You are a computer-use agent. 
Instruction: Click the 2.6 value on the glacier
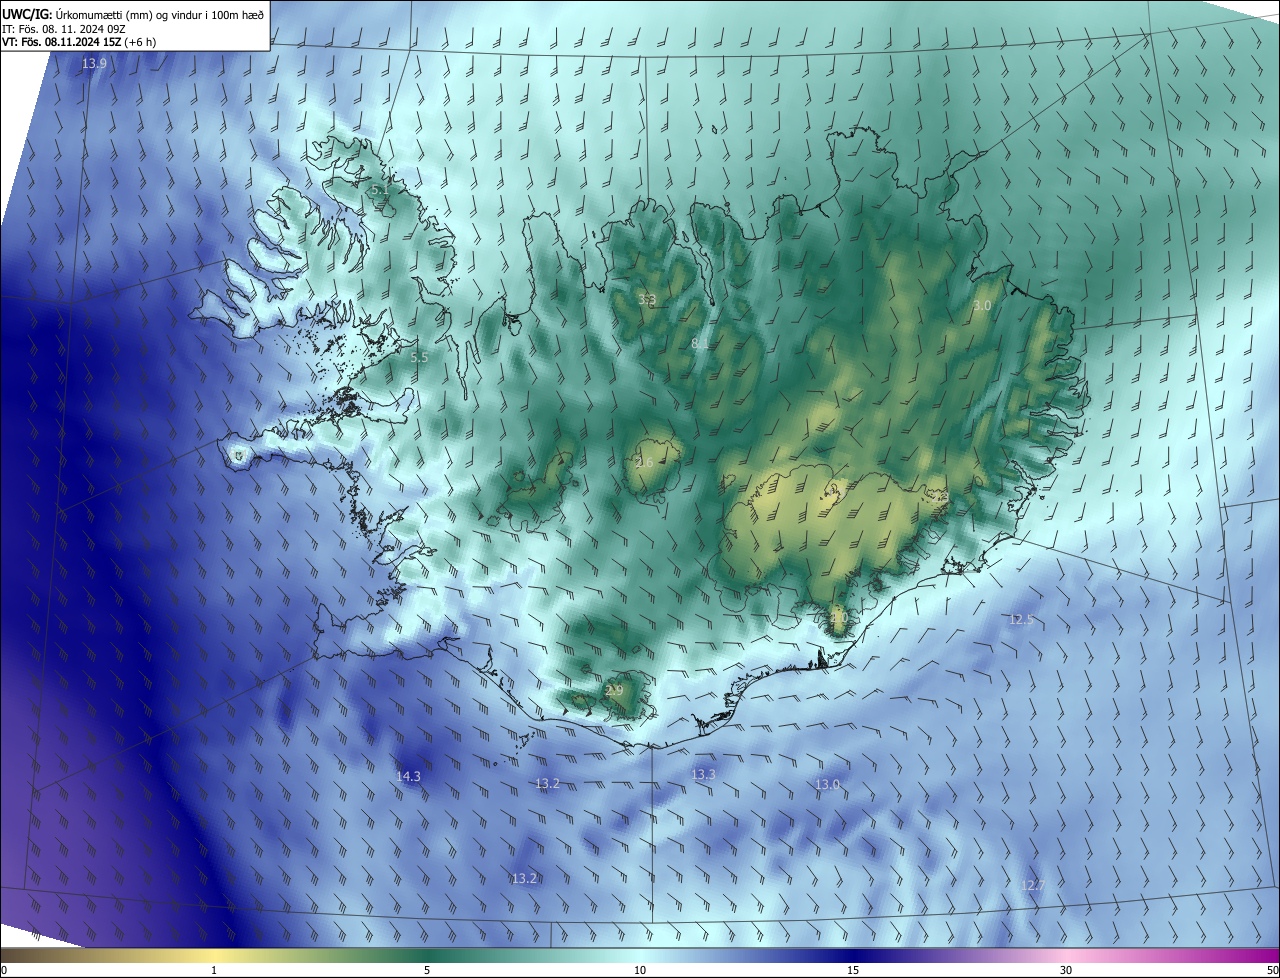(644, 462)
